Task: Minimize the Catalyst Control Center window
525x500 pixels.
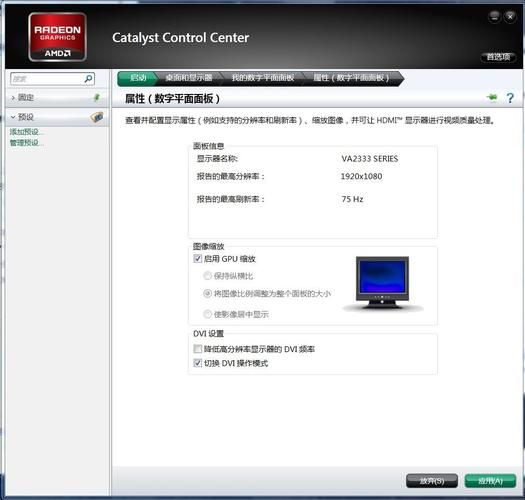Action: 494,16
